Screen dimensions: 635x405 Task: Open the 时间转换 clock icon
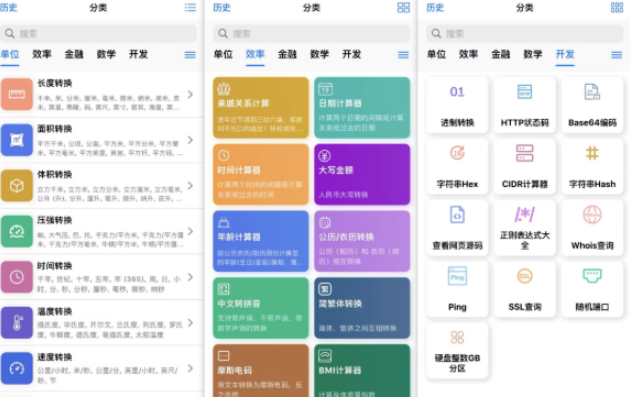coord(17,277)
